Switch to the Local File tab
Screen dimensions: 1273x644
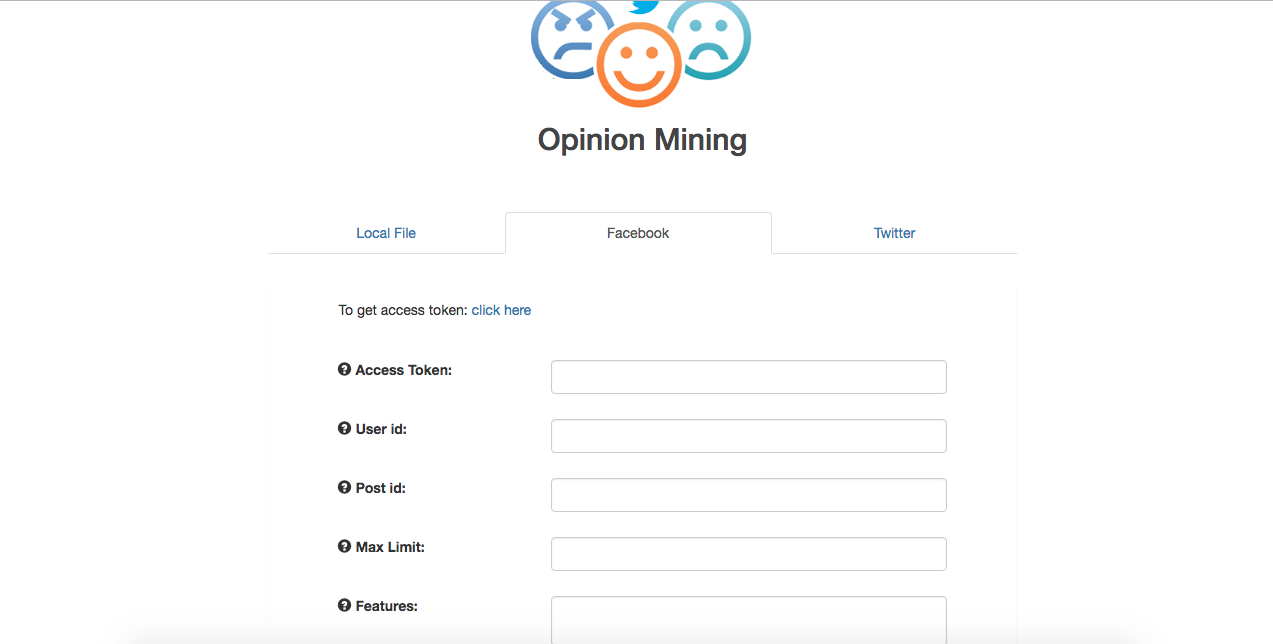(386, 233)
